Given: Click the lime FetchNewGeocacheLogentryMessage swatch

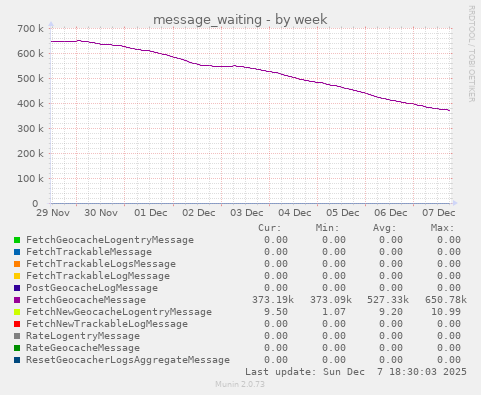Looking at the screenshot, I should [x=17, y=312].
